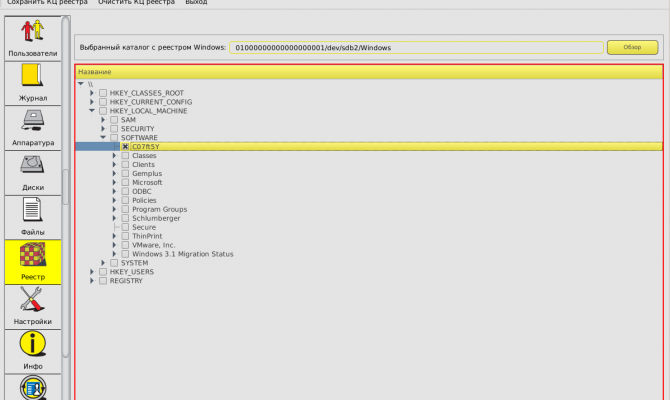This screenshot has width=670, height=400.
Task: Click the Выход menu item
Action: (196, 2)
